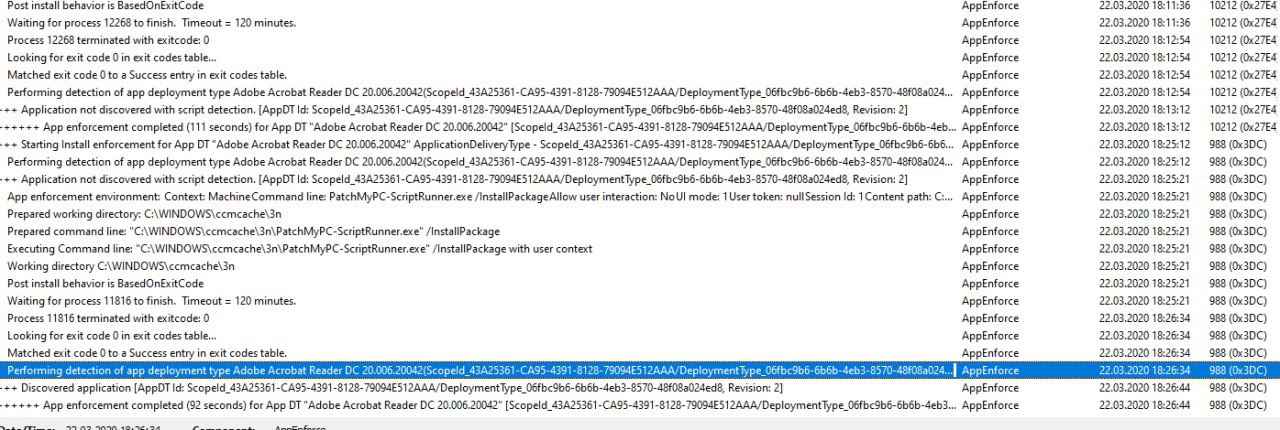Screen dimensions: 1280x430
Task: Click 'Process 11816 terminated with exitcode: 0' line
Action: click(640, 318)
